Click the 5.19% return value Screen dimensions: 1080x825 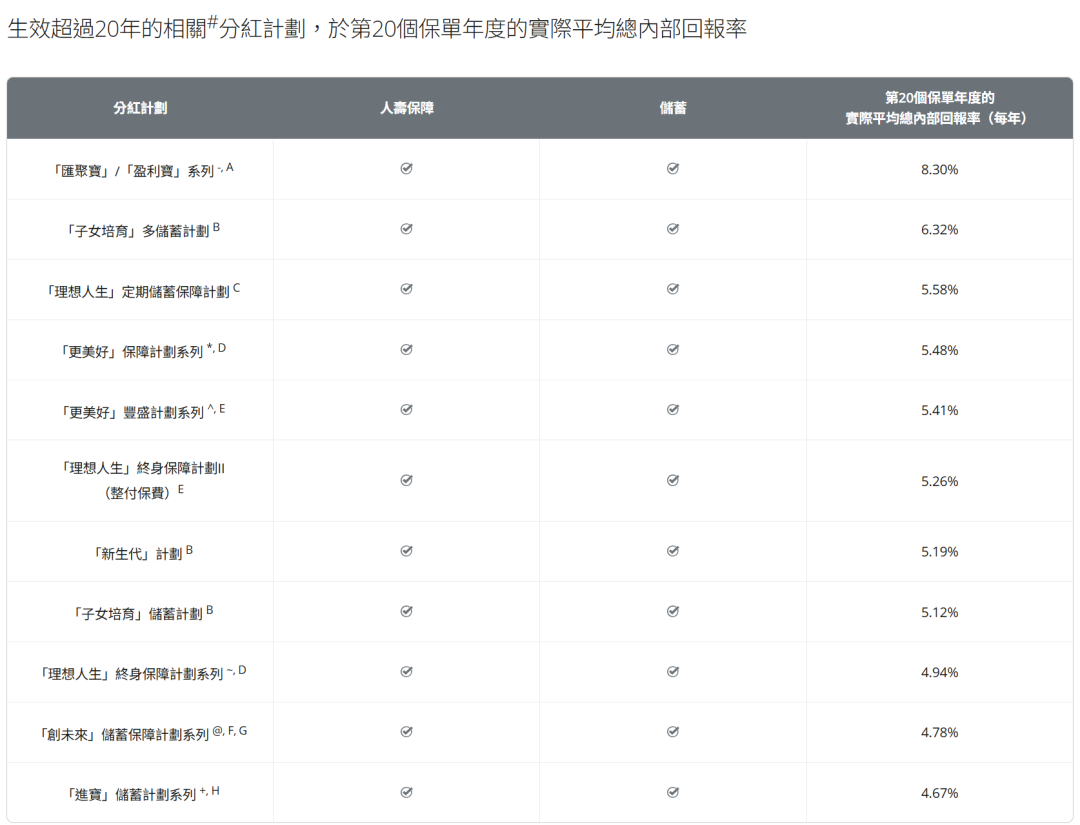939,552
